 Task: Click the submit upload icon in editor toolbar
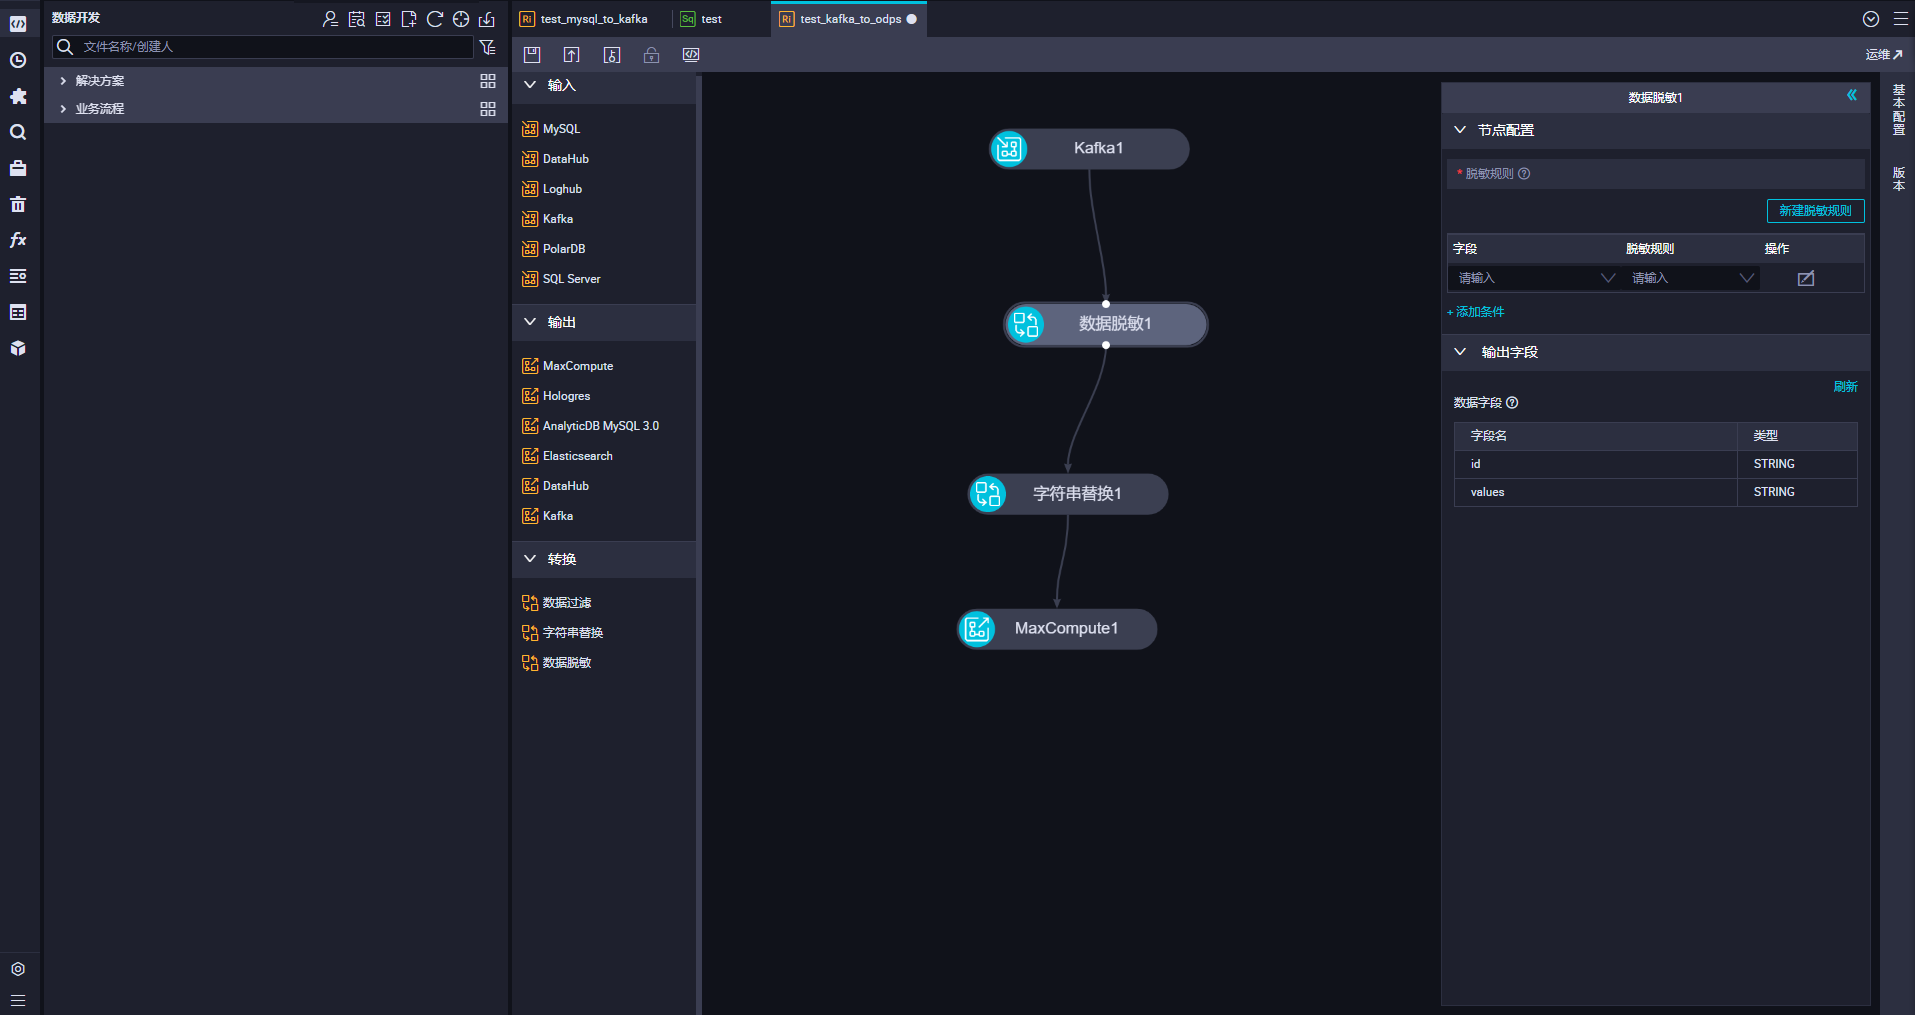[x=572, y=55]
